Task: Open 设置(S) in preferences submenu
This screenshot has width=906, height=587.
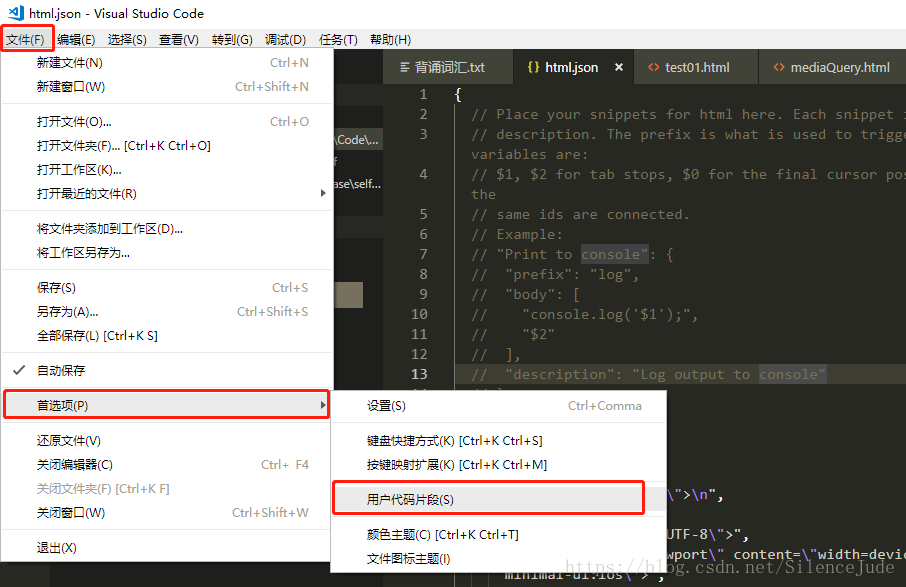Action: [x=499, y=406]
